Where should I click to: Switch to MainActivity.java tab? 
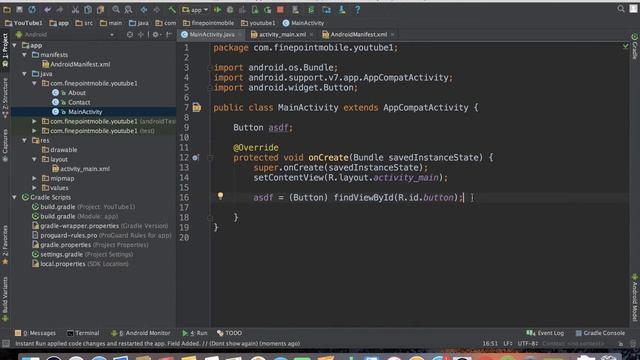(211, 35)
